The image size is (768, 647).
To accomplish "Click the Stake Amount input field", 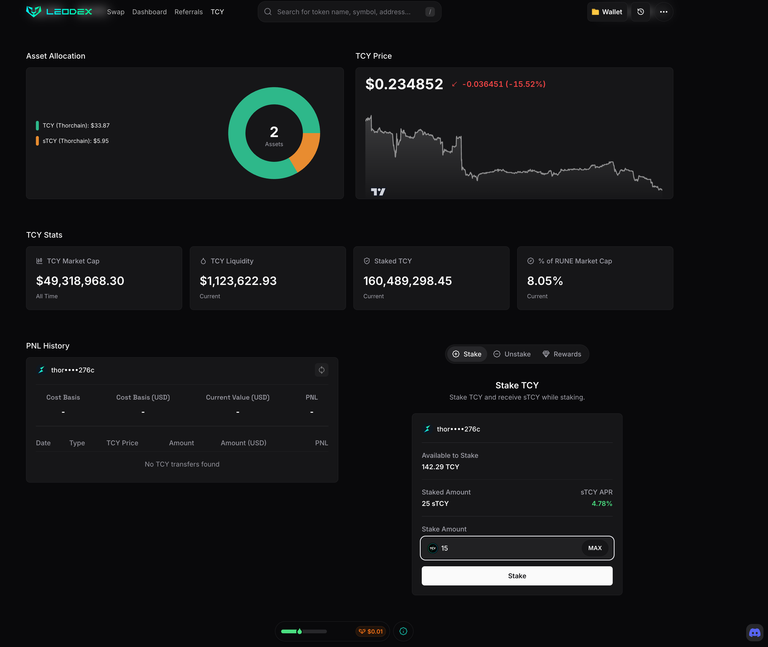I will (517, 548).
